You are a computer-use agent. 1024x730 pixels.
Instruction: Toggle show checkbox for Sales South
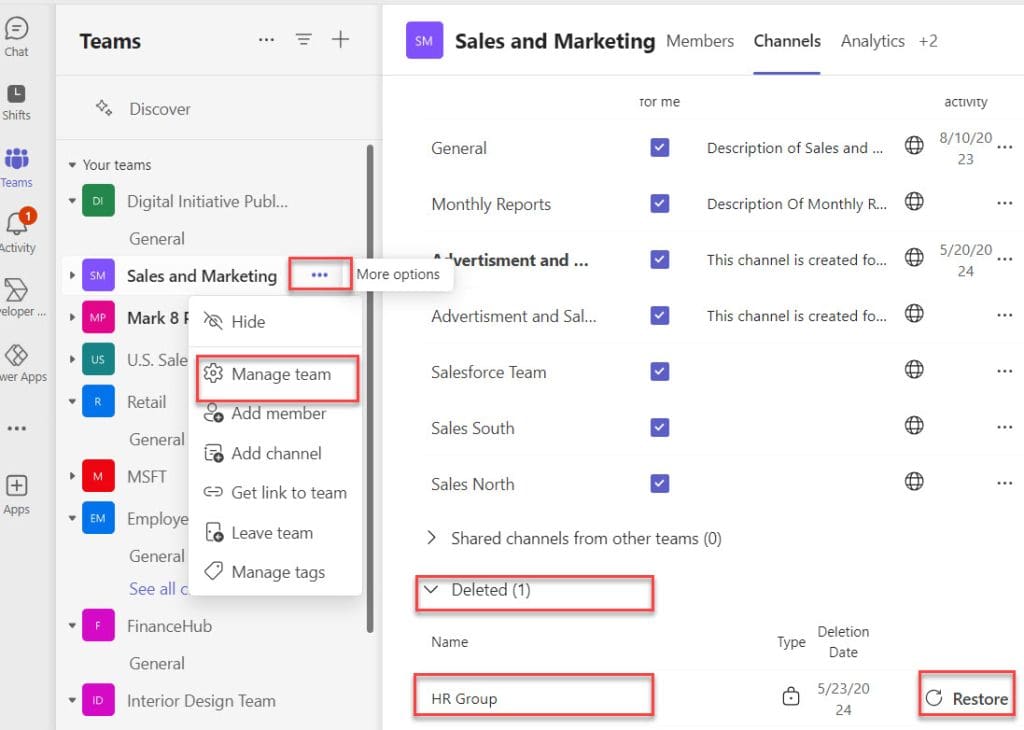(660, 428)
